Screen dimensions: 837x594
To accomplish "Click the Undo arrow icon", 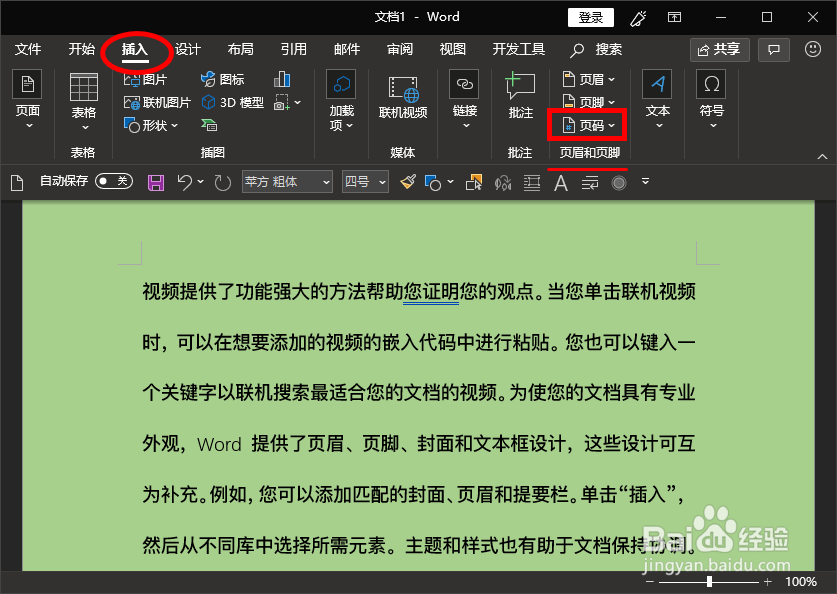I will click(185, 183).
